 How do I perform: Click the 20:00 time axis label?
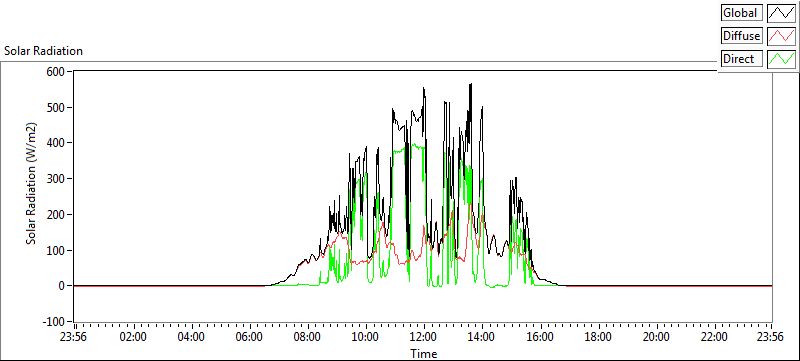point(656,337)
